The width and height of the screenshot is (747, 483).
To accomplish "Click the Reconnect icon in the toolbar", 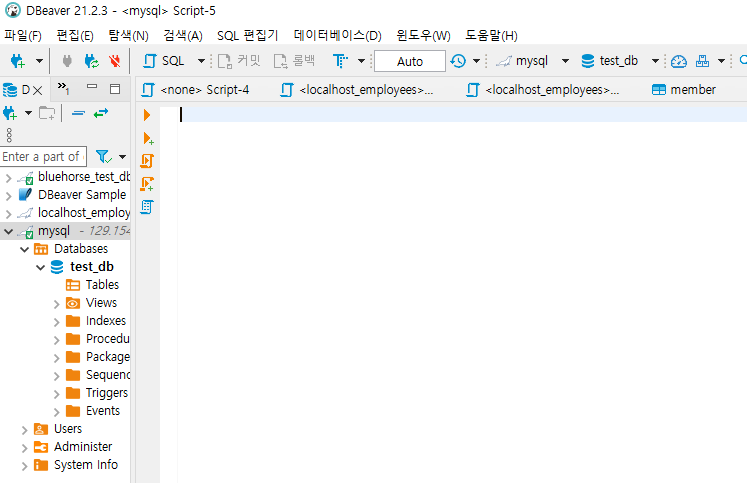I will tap(91, 61).
